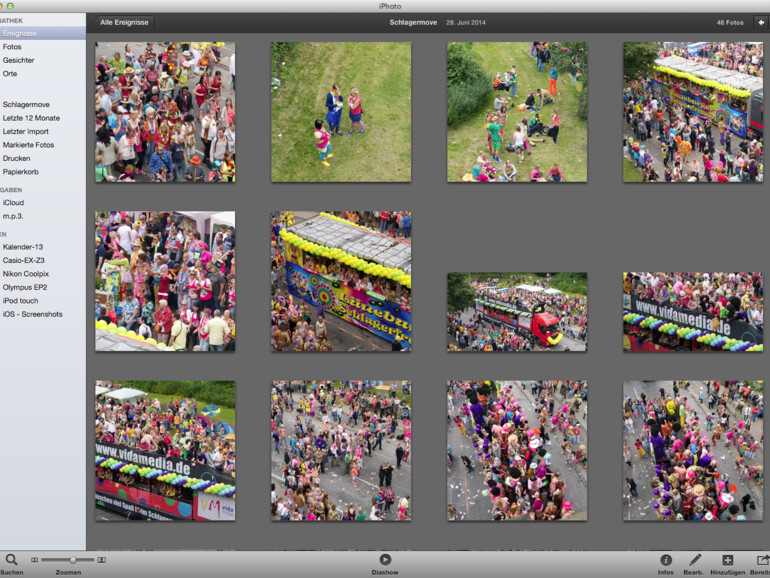Return to Alle Ereignisse
Image resolution: width=770 pixels, height=578 pixels.
tap(124, 23)
